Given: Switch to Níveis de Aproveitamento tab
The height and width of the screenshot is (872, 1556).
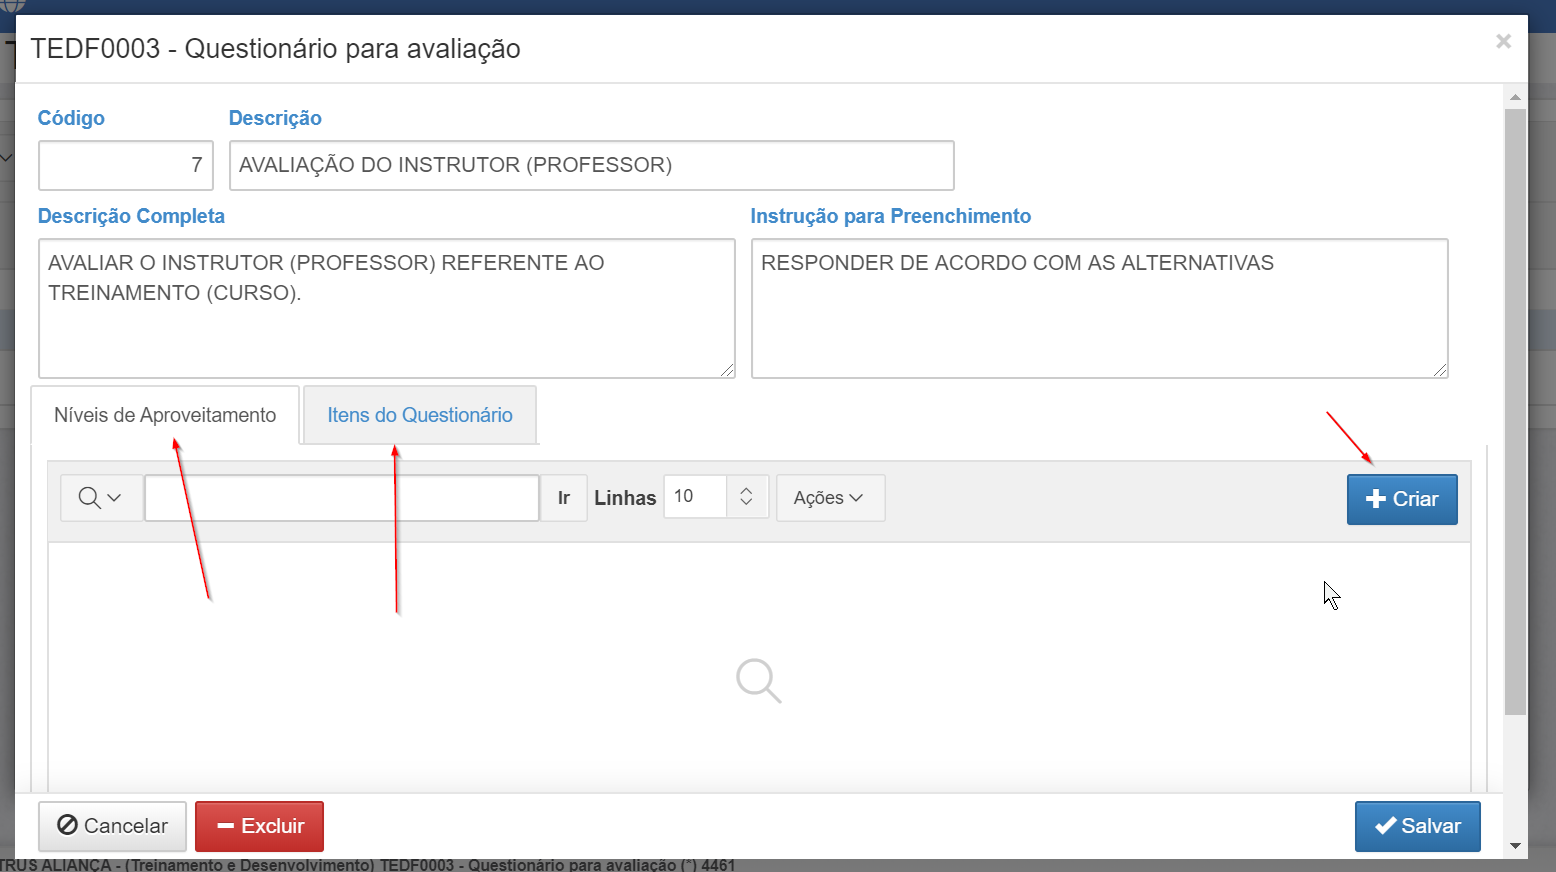Looking at the screenshot, I should pyautogui.click(x=165, y=415).
